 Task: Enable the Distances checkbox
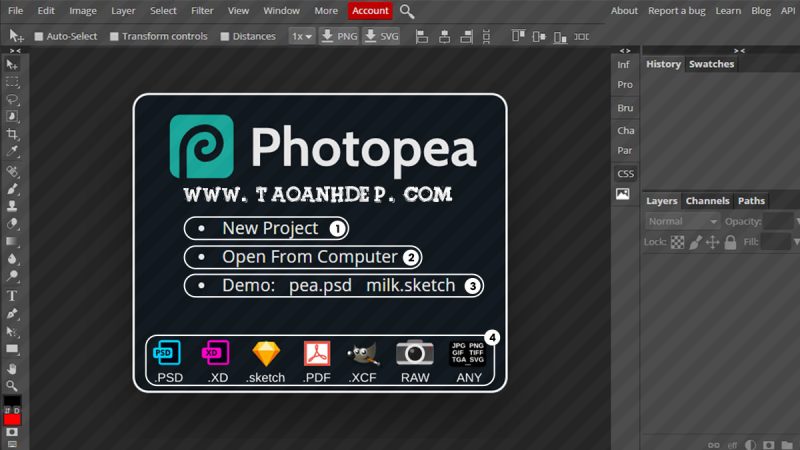click(x=224, y=36)
